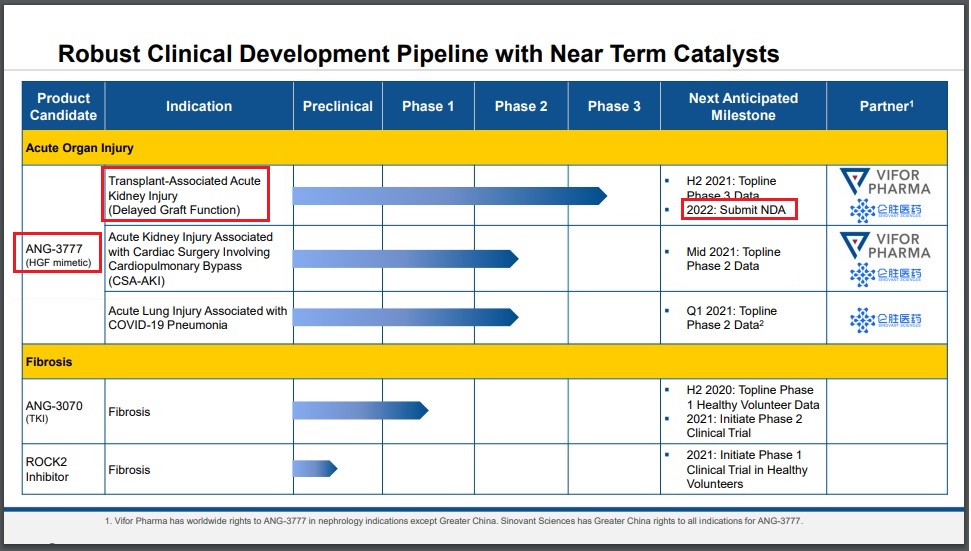Click the Partner column header
Viewport: 971px width, 551px height.
point(887,107)
